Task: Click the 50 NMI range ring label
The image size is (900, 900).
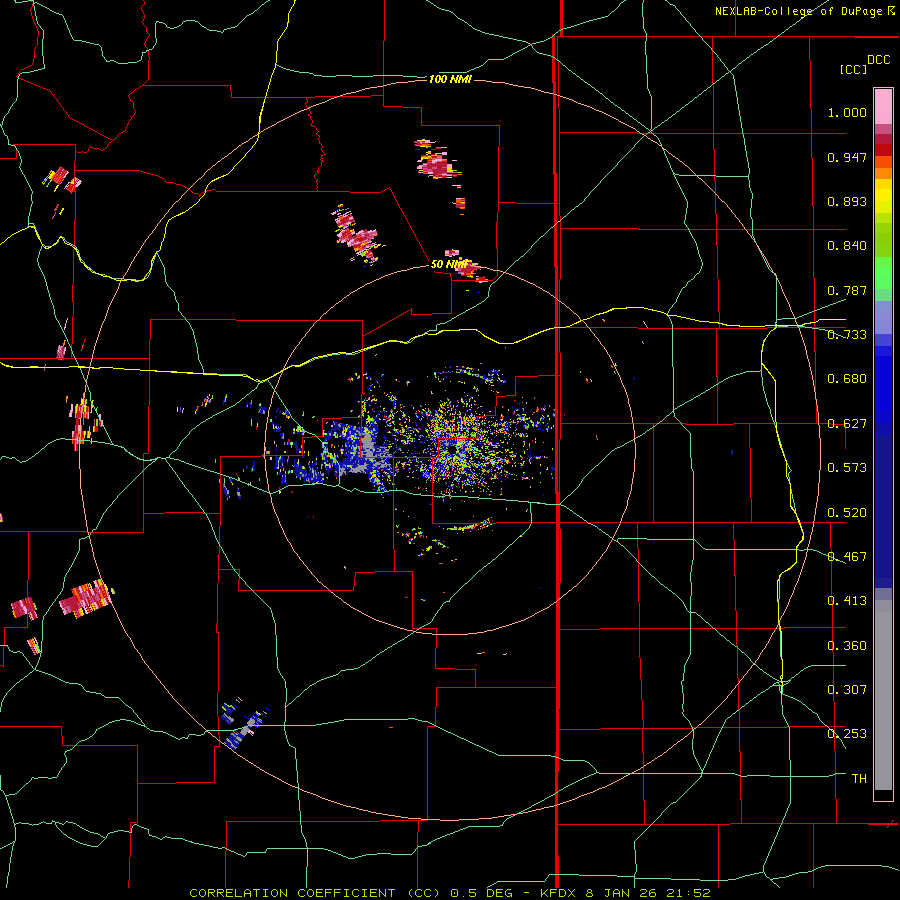Action: click(449, 265)
